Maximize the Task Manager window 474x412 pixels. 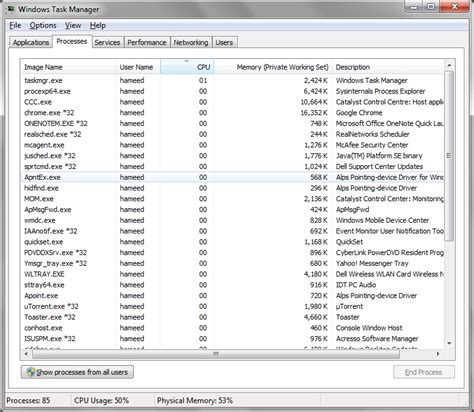click(430, 6)
